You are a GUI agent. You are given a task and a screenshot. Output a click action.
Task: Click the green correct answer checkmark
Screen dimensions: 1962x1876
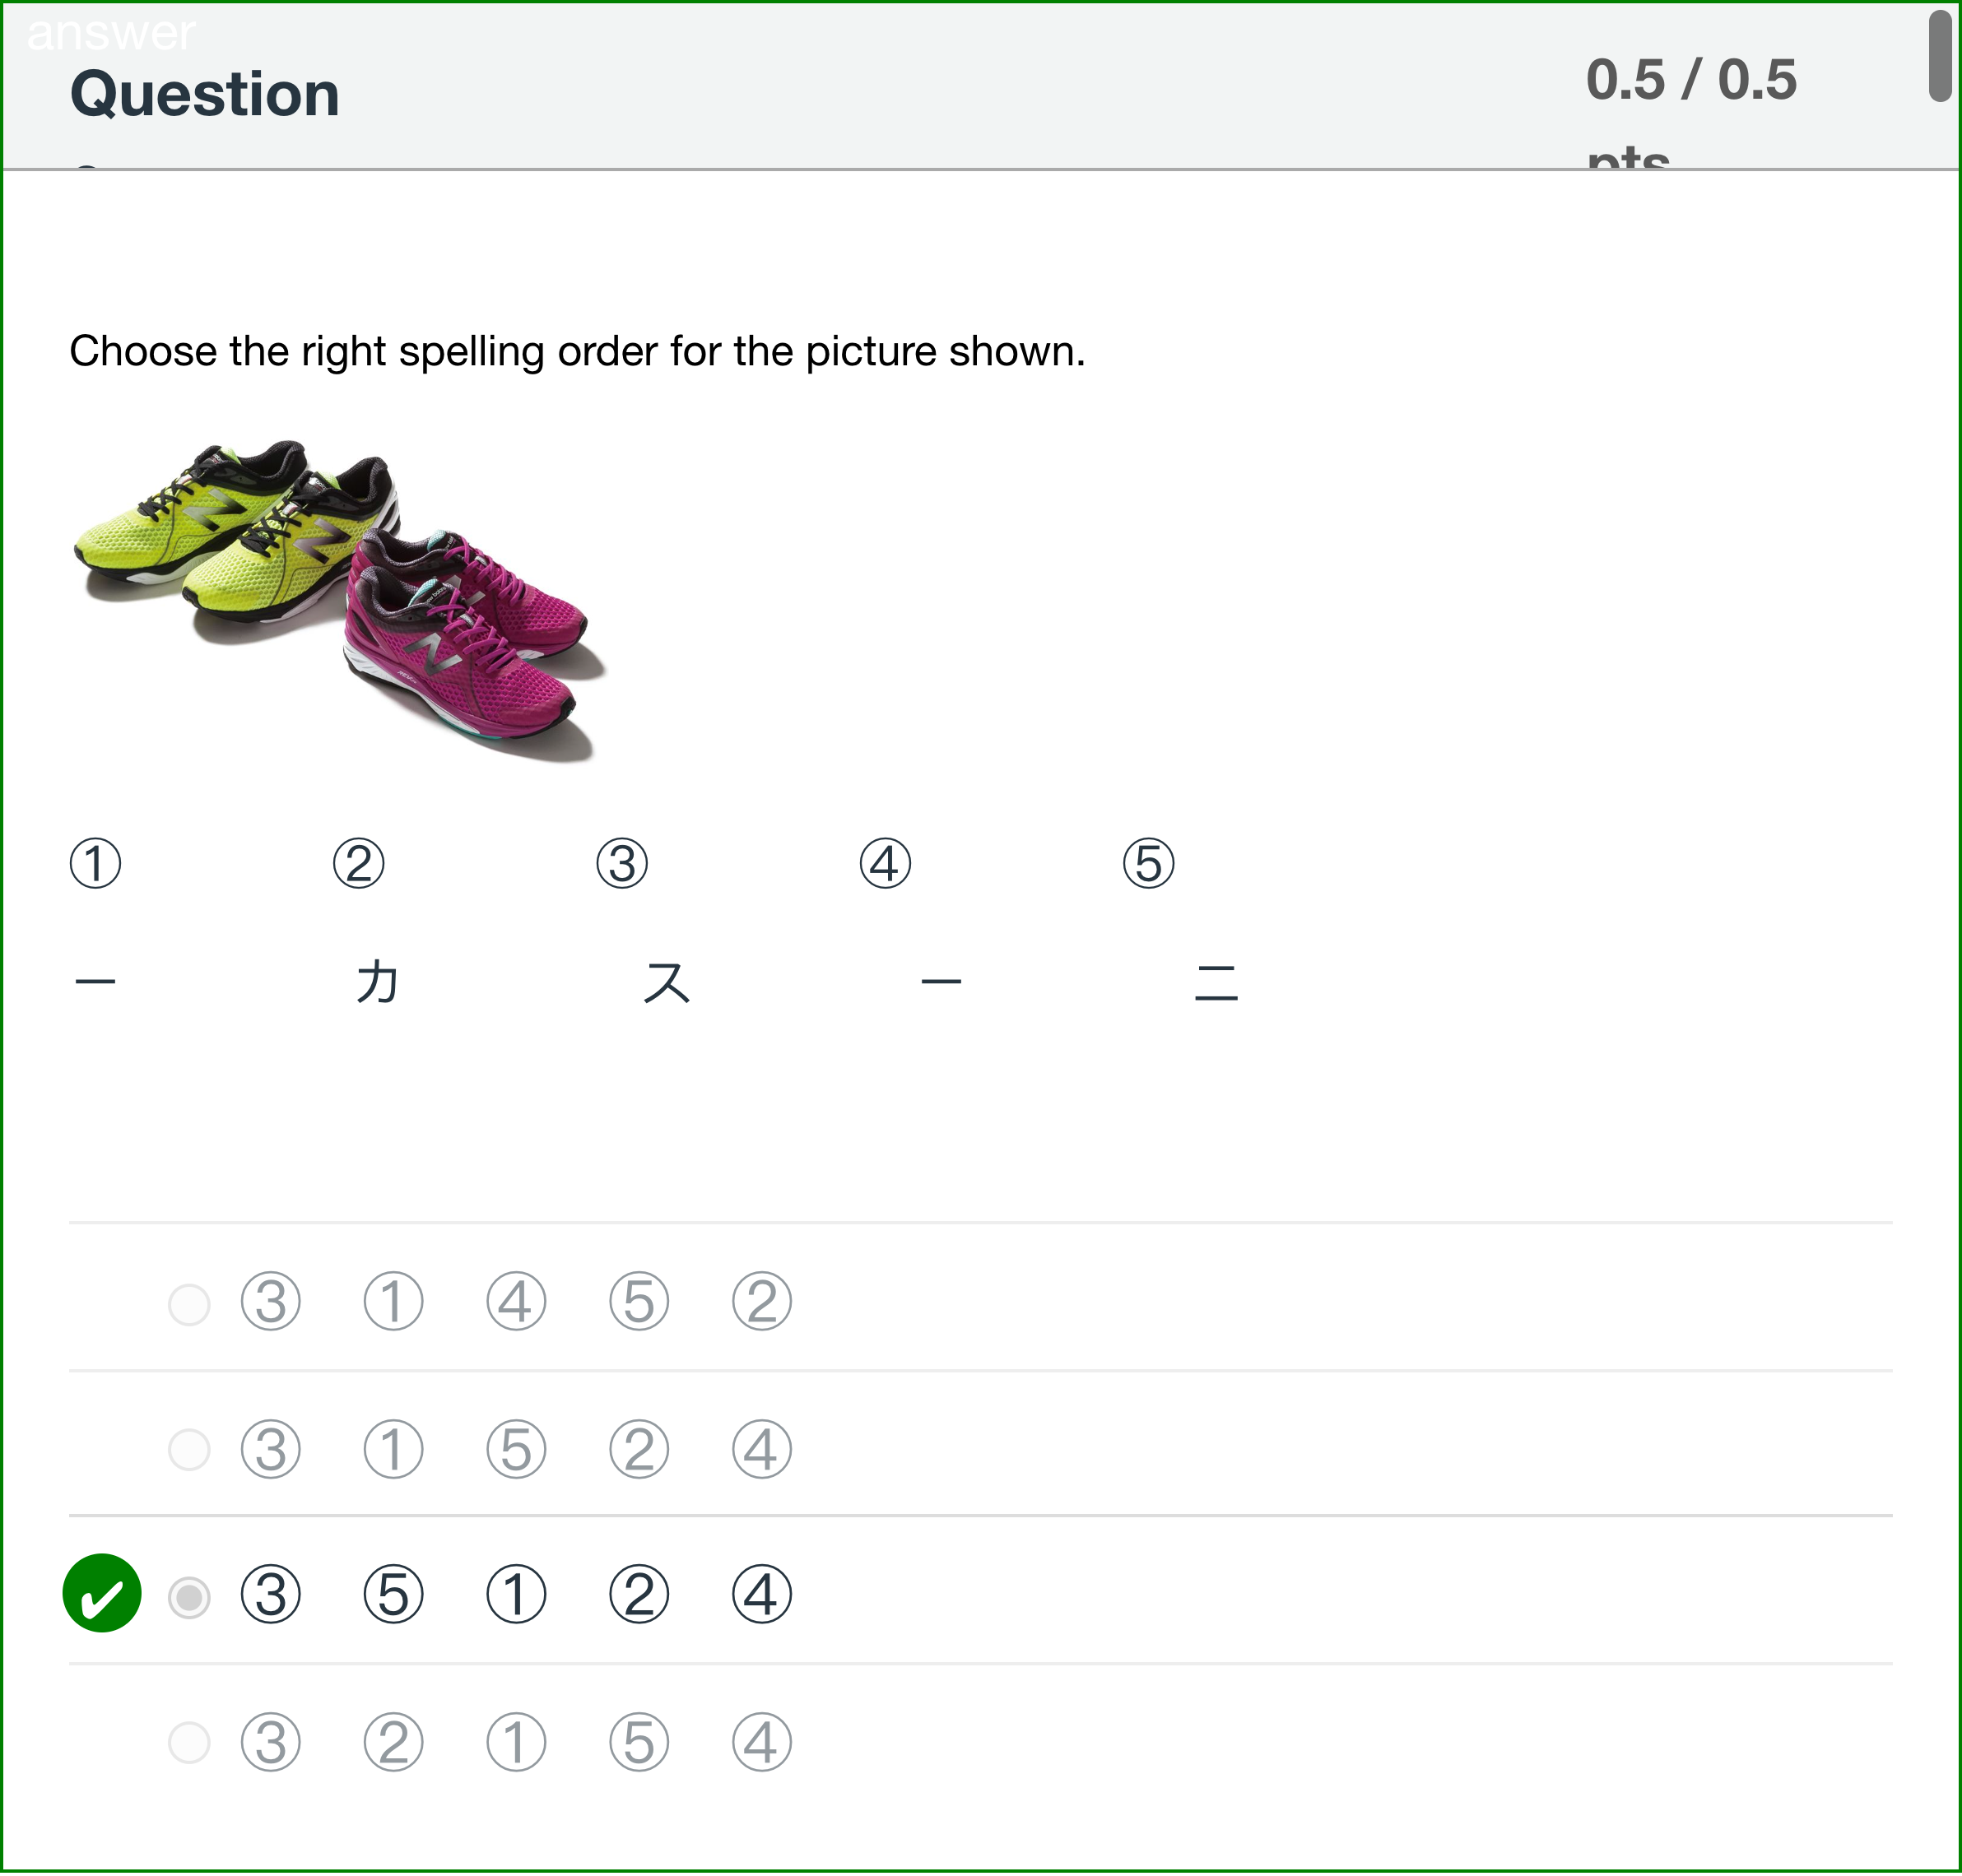click(101, 1594)
